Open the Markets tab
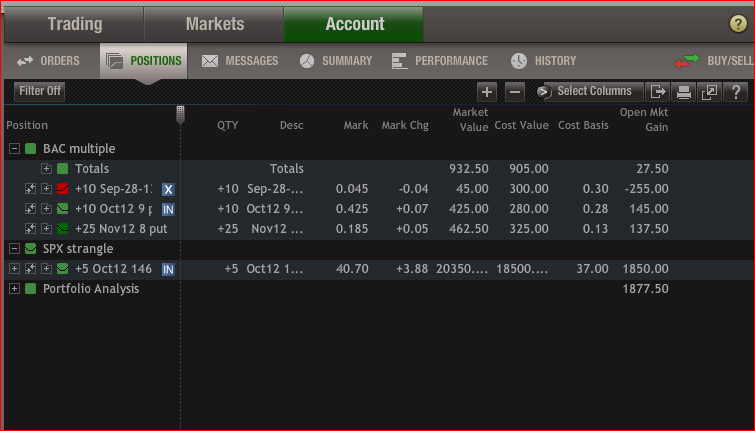The image size is (755, 431). [x=214, y=24]
